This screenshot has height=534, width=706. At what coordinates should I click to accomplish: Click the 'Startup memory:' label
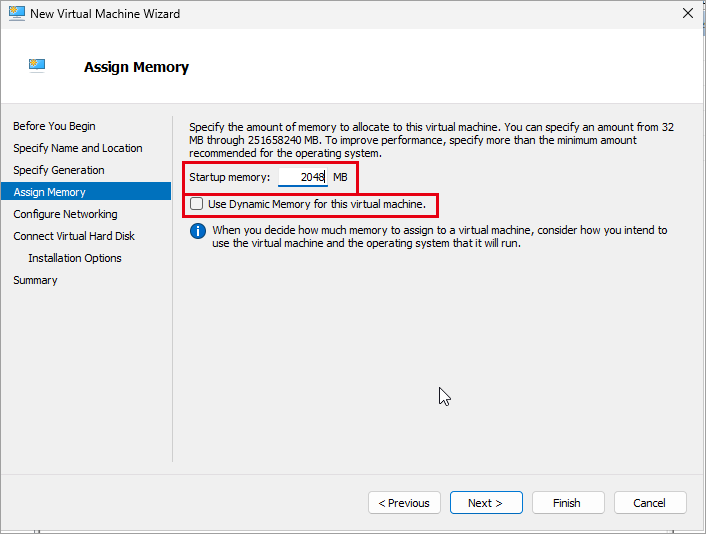pos(230,177)
